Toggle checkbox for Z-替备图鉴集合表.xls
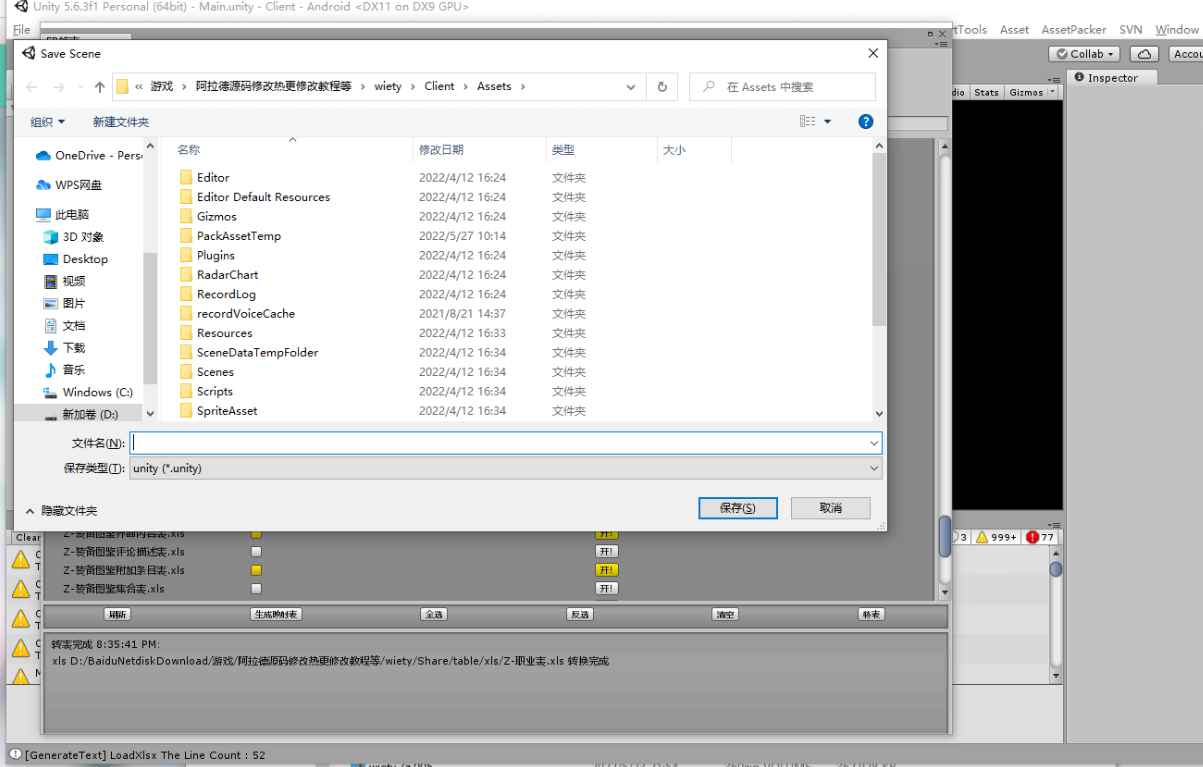 click(x=256, y=589)
